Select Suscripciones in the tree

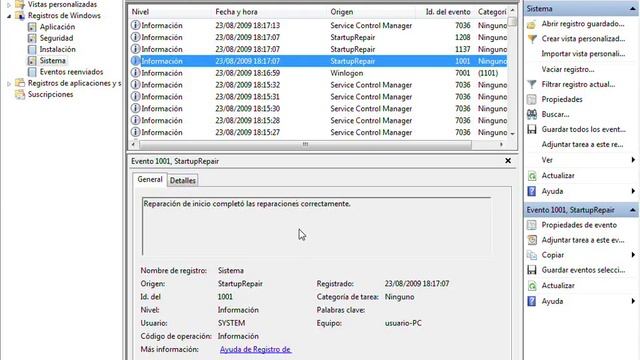point(51,94)
